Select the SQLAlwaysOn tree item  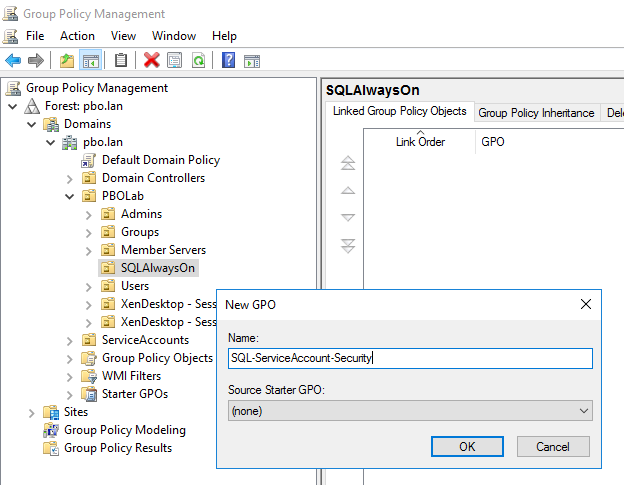coord(158,268)
